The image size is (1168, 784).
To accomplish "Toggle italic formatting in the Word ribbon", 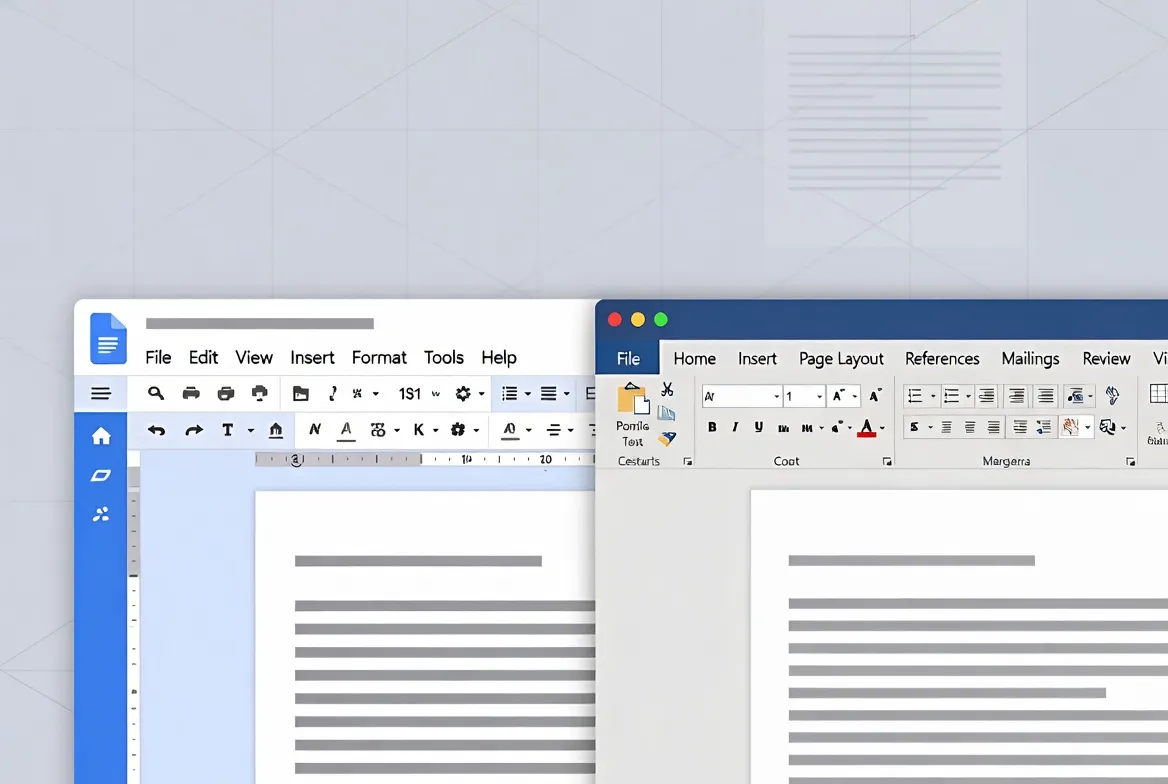I will [x=735, y=426].
